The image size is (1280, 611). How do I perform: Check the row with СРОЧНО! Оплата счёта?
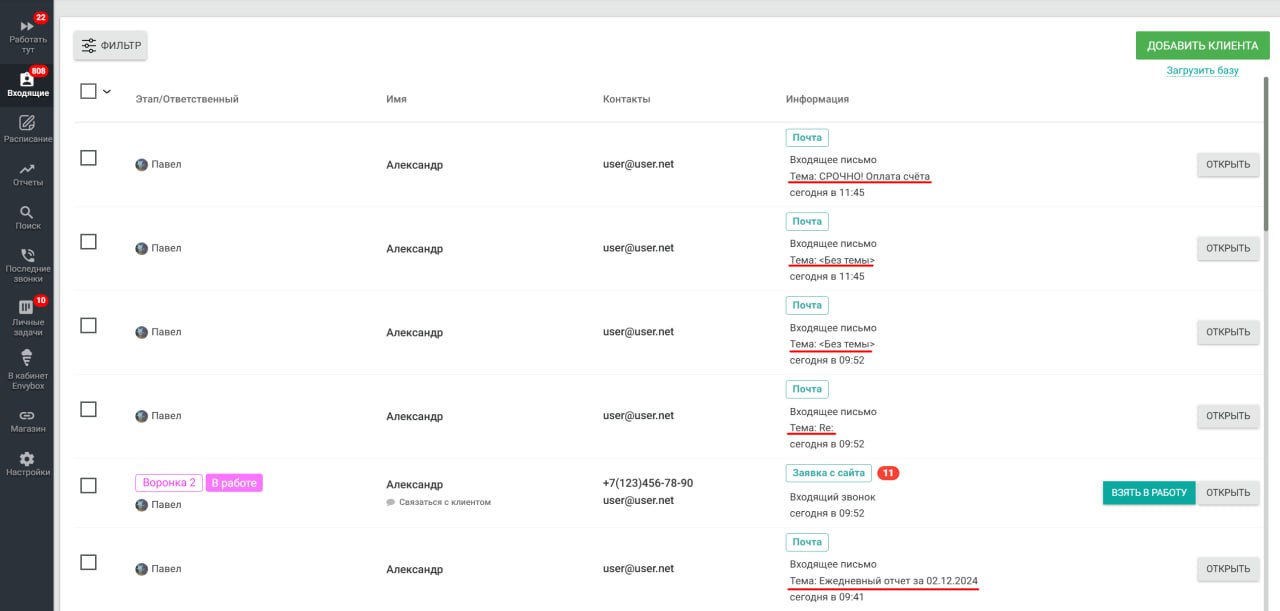pos(88,158)
